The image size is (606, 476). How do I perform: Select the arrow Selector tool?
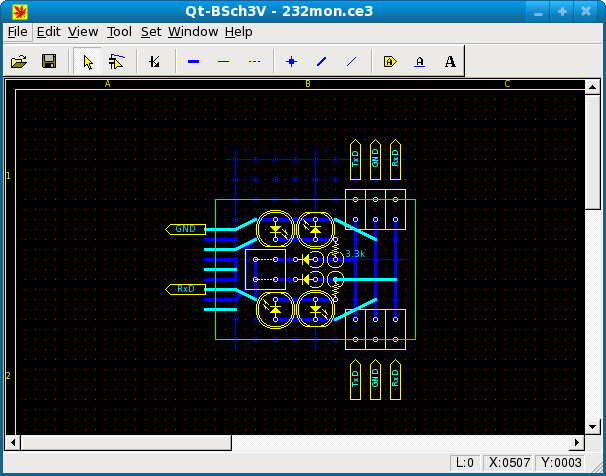pos(88,62)
